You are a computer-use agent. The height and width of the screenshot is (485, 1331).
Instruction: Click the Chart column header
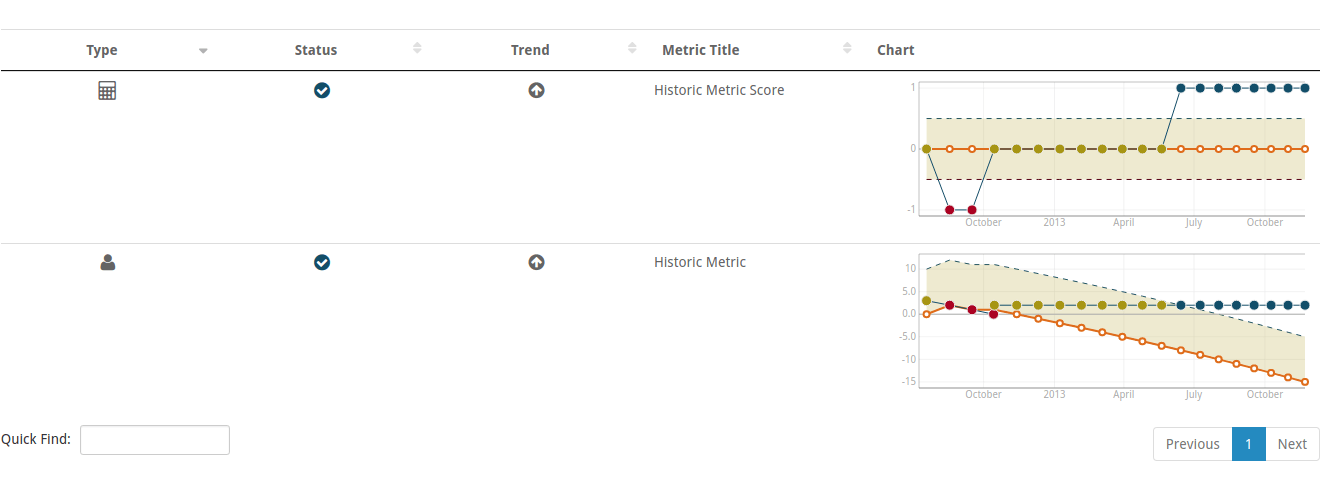(x=895, y=50)
